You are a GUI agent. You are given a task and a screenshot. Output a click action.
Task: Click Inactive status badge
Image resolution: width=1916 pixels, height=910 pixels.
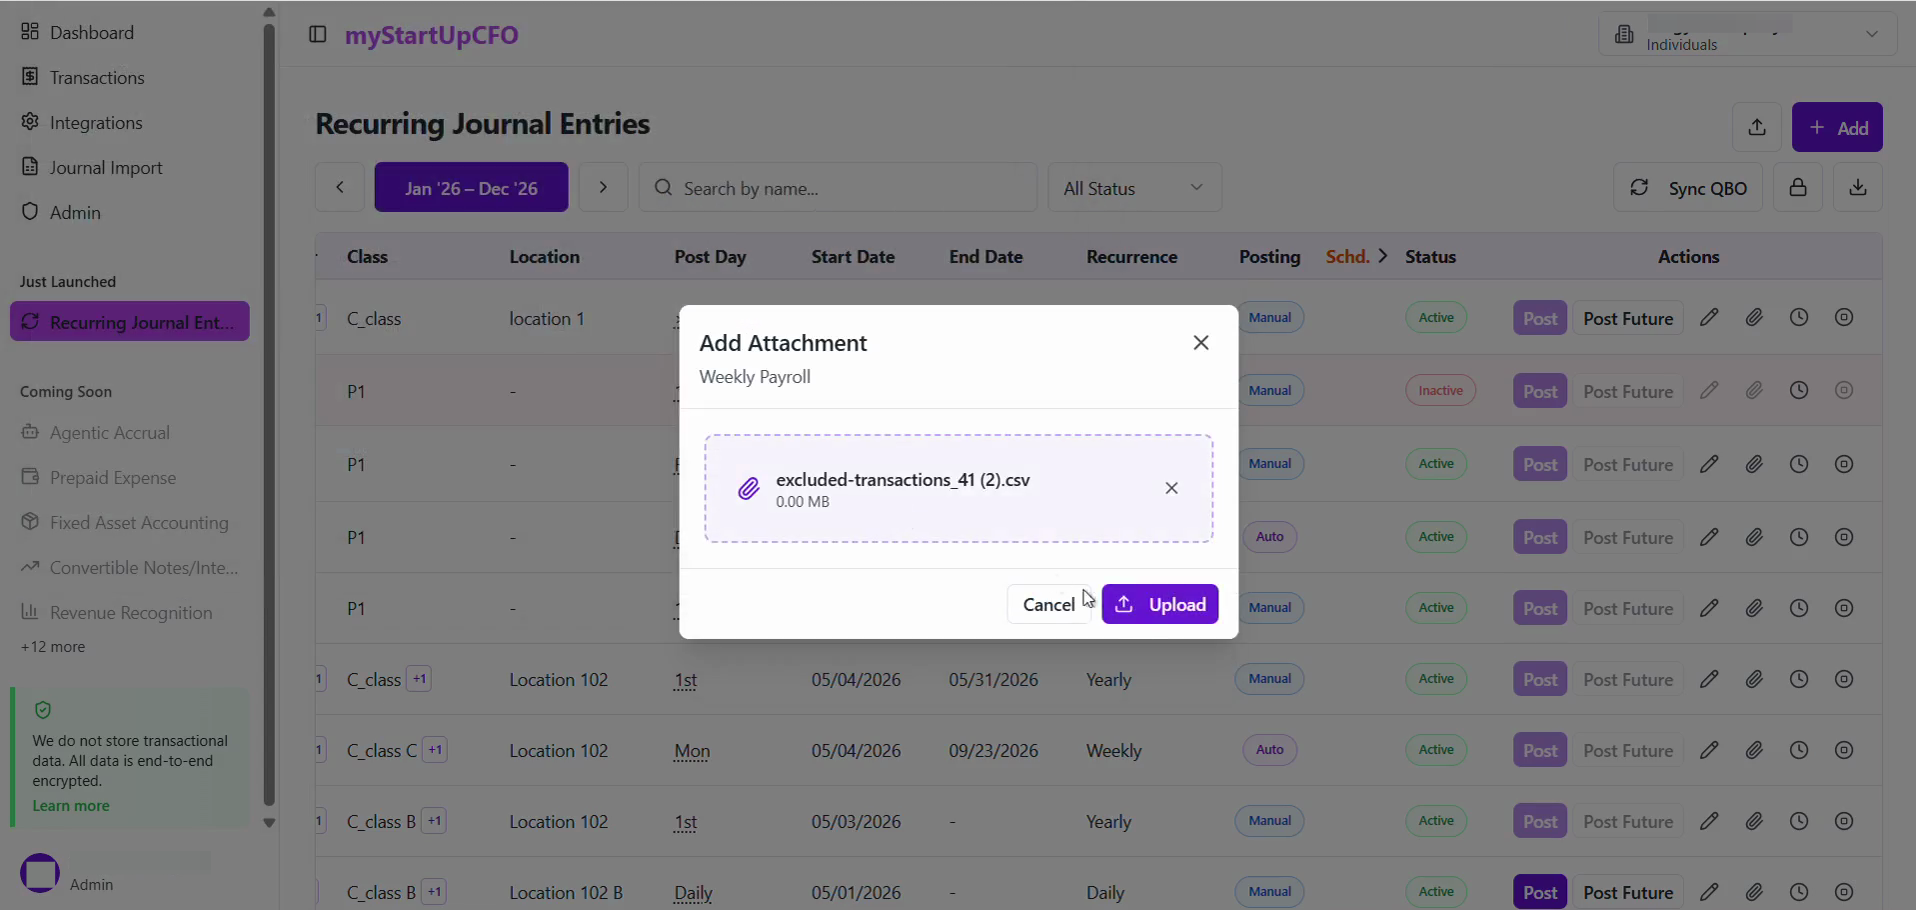pos(1440,390)
